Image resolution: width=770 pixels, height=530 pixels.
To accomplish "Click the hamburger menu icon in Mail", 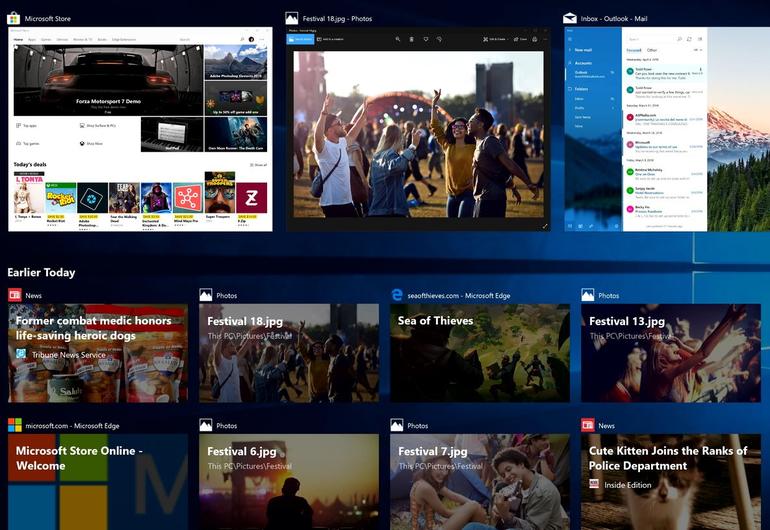I will click(570, 38).
